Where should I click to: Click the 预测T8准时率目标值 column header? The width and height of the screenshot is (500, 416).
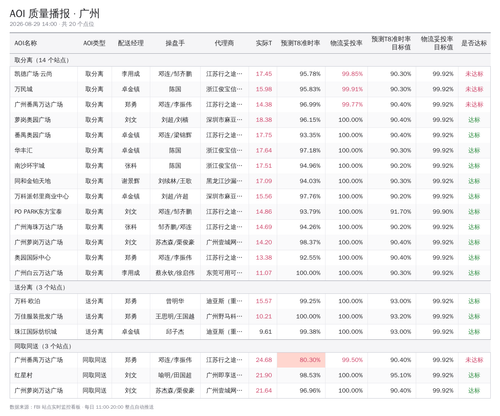click(391, 43)
